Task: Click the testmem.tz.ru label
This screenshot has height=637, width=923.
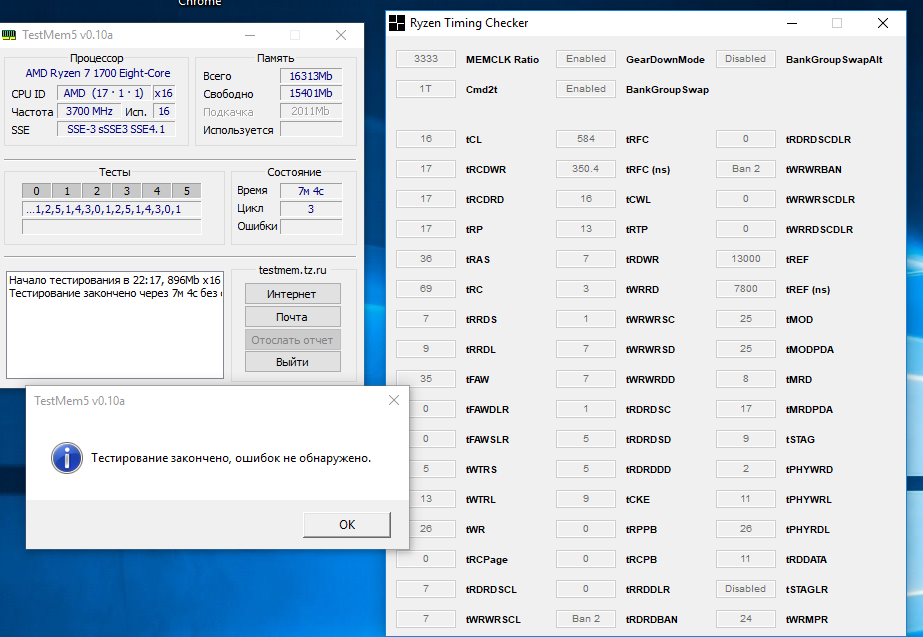Action: pyautogui.click(x=293, y=270)
